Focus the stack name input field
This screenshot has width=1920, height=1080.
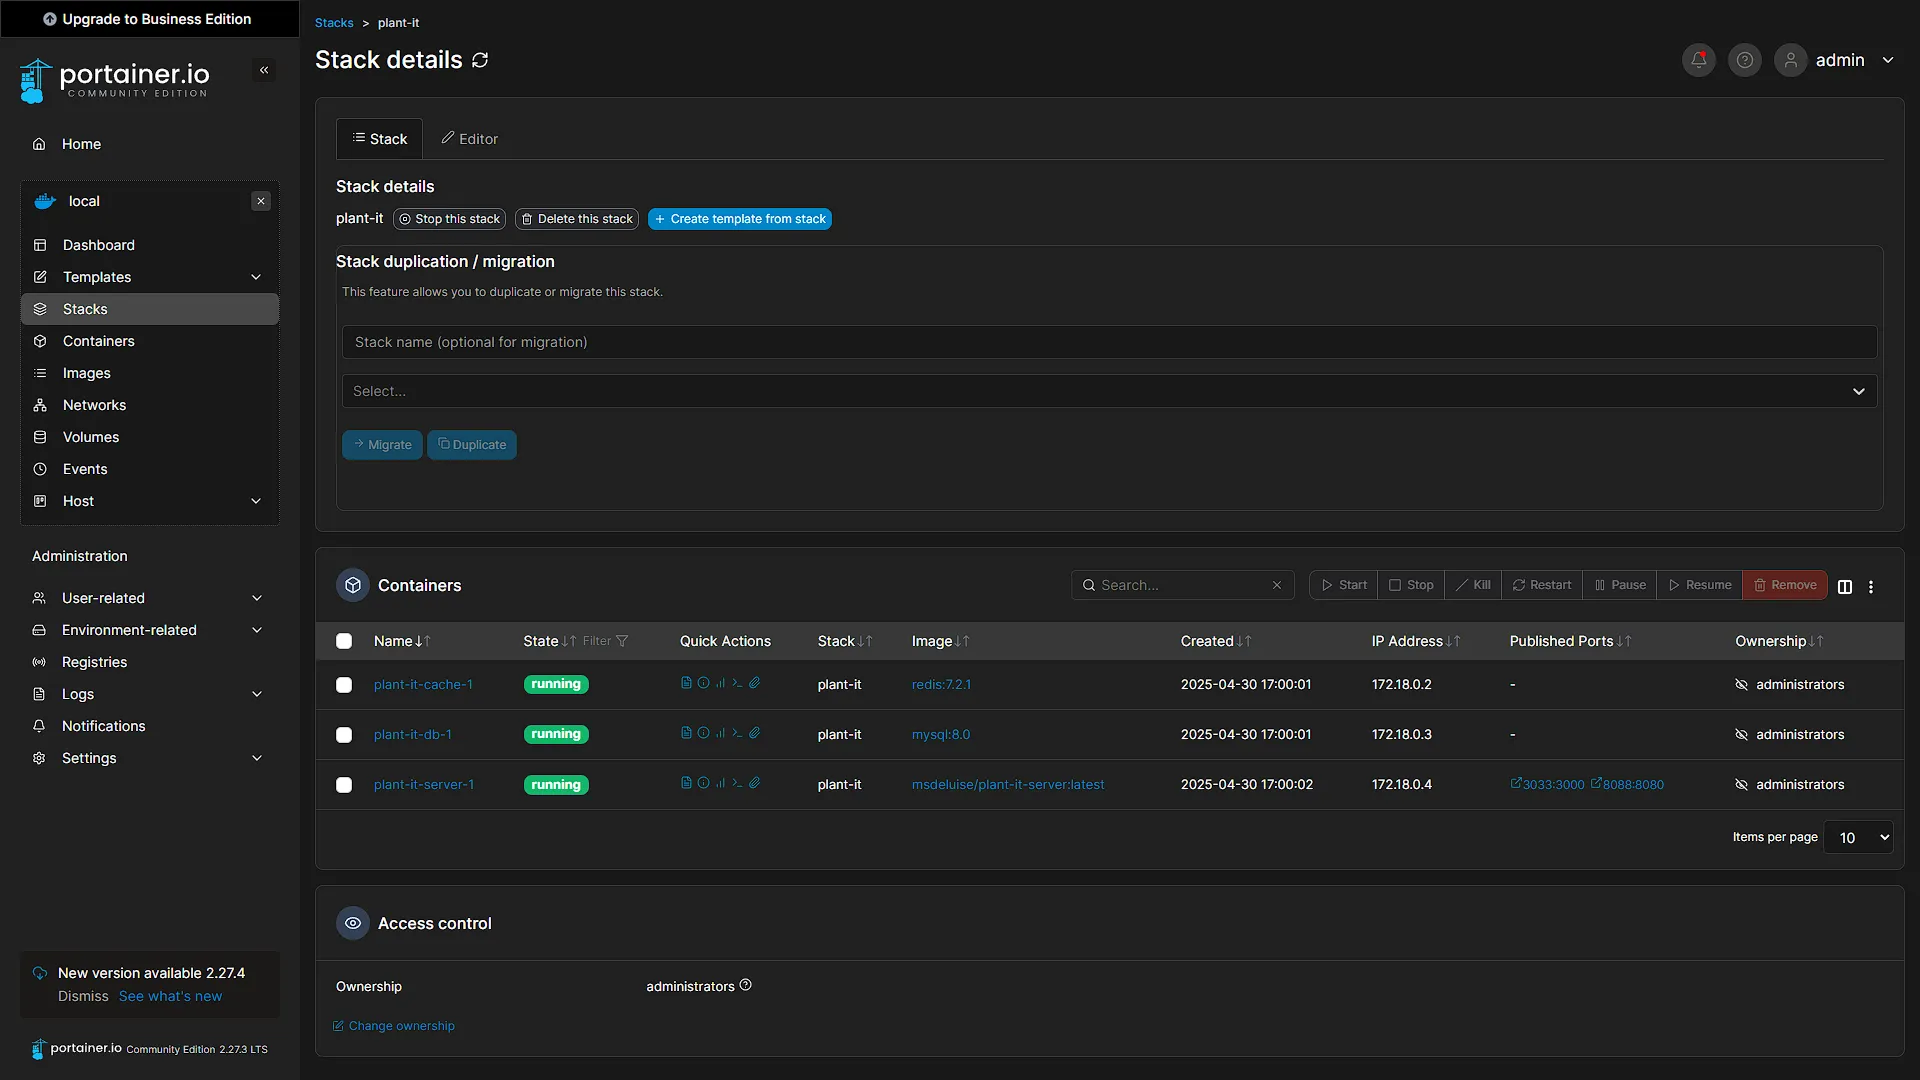click(1109, 342)
